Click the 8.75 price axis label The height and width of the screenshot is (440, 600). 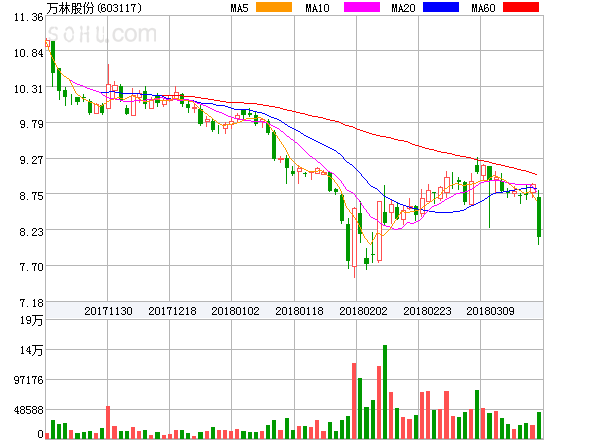click(31, 196)
